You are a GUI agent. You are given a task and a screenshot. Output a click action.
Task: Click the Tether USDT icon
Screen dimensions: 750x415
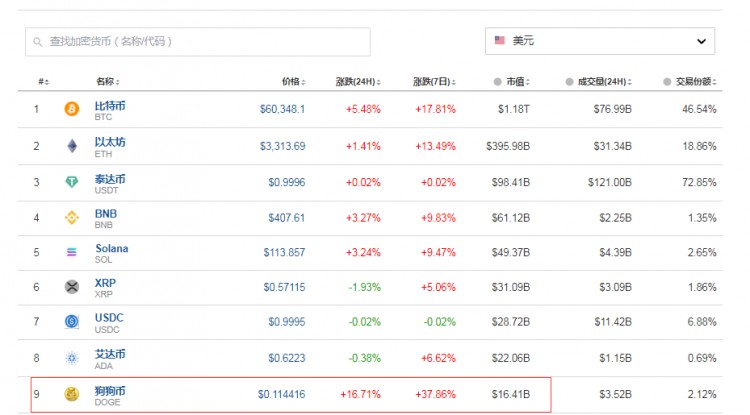72,182
